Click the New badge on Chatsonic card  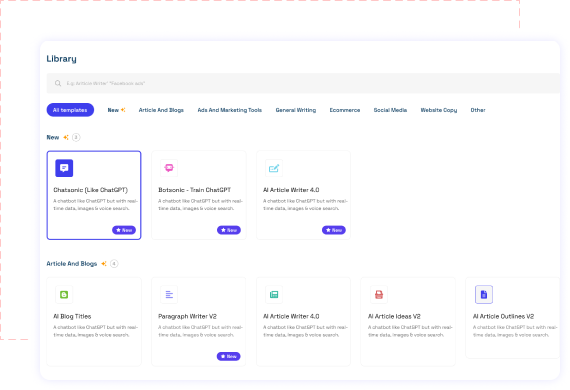[x=124, y=230]
